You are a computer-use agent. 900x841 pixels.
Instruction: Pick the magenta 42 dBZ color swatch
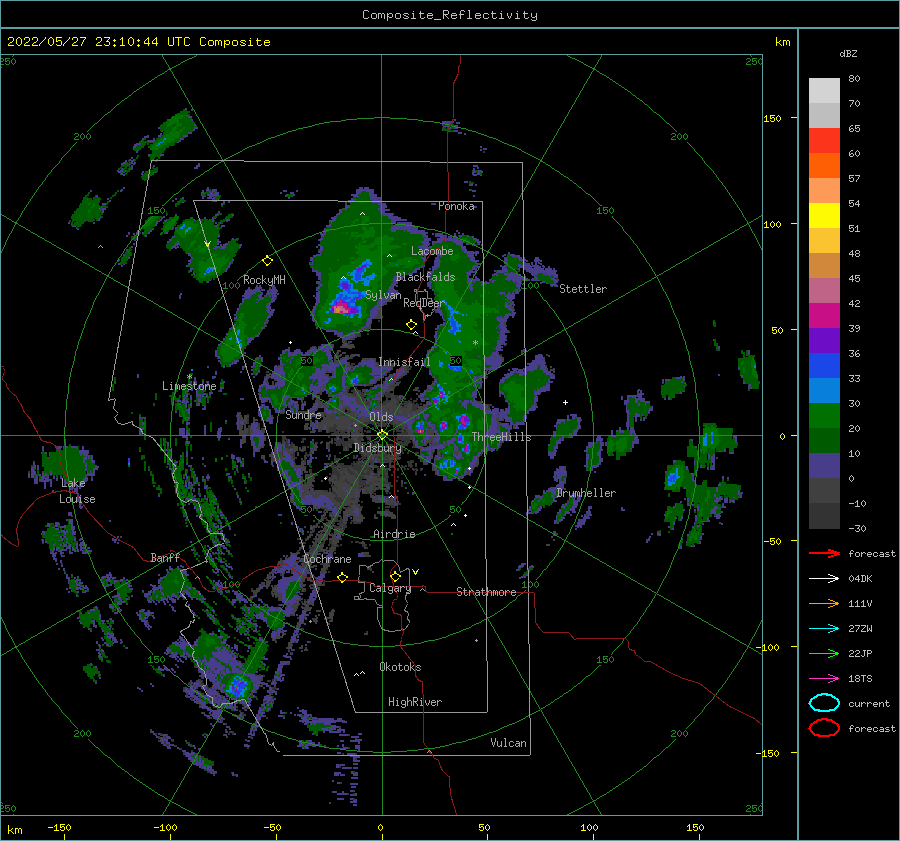824,316
